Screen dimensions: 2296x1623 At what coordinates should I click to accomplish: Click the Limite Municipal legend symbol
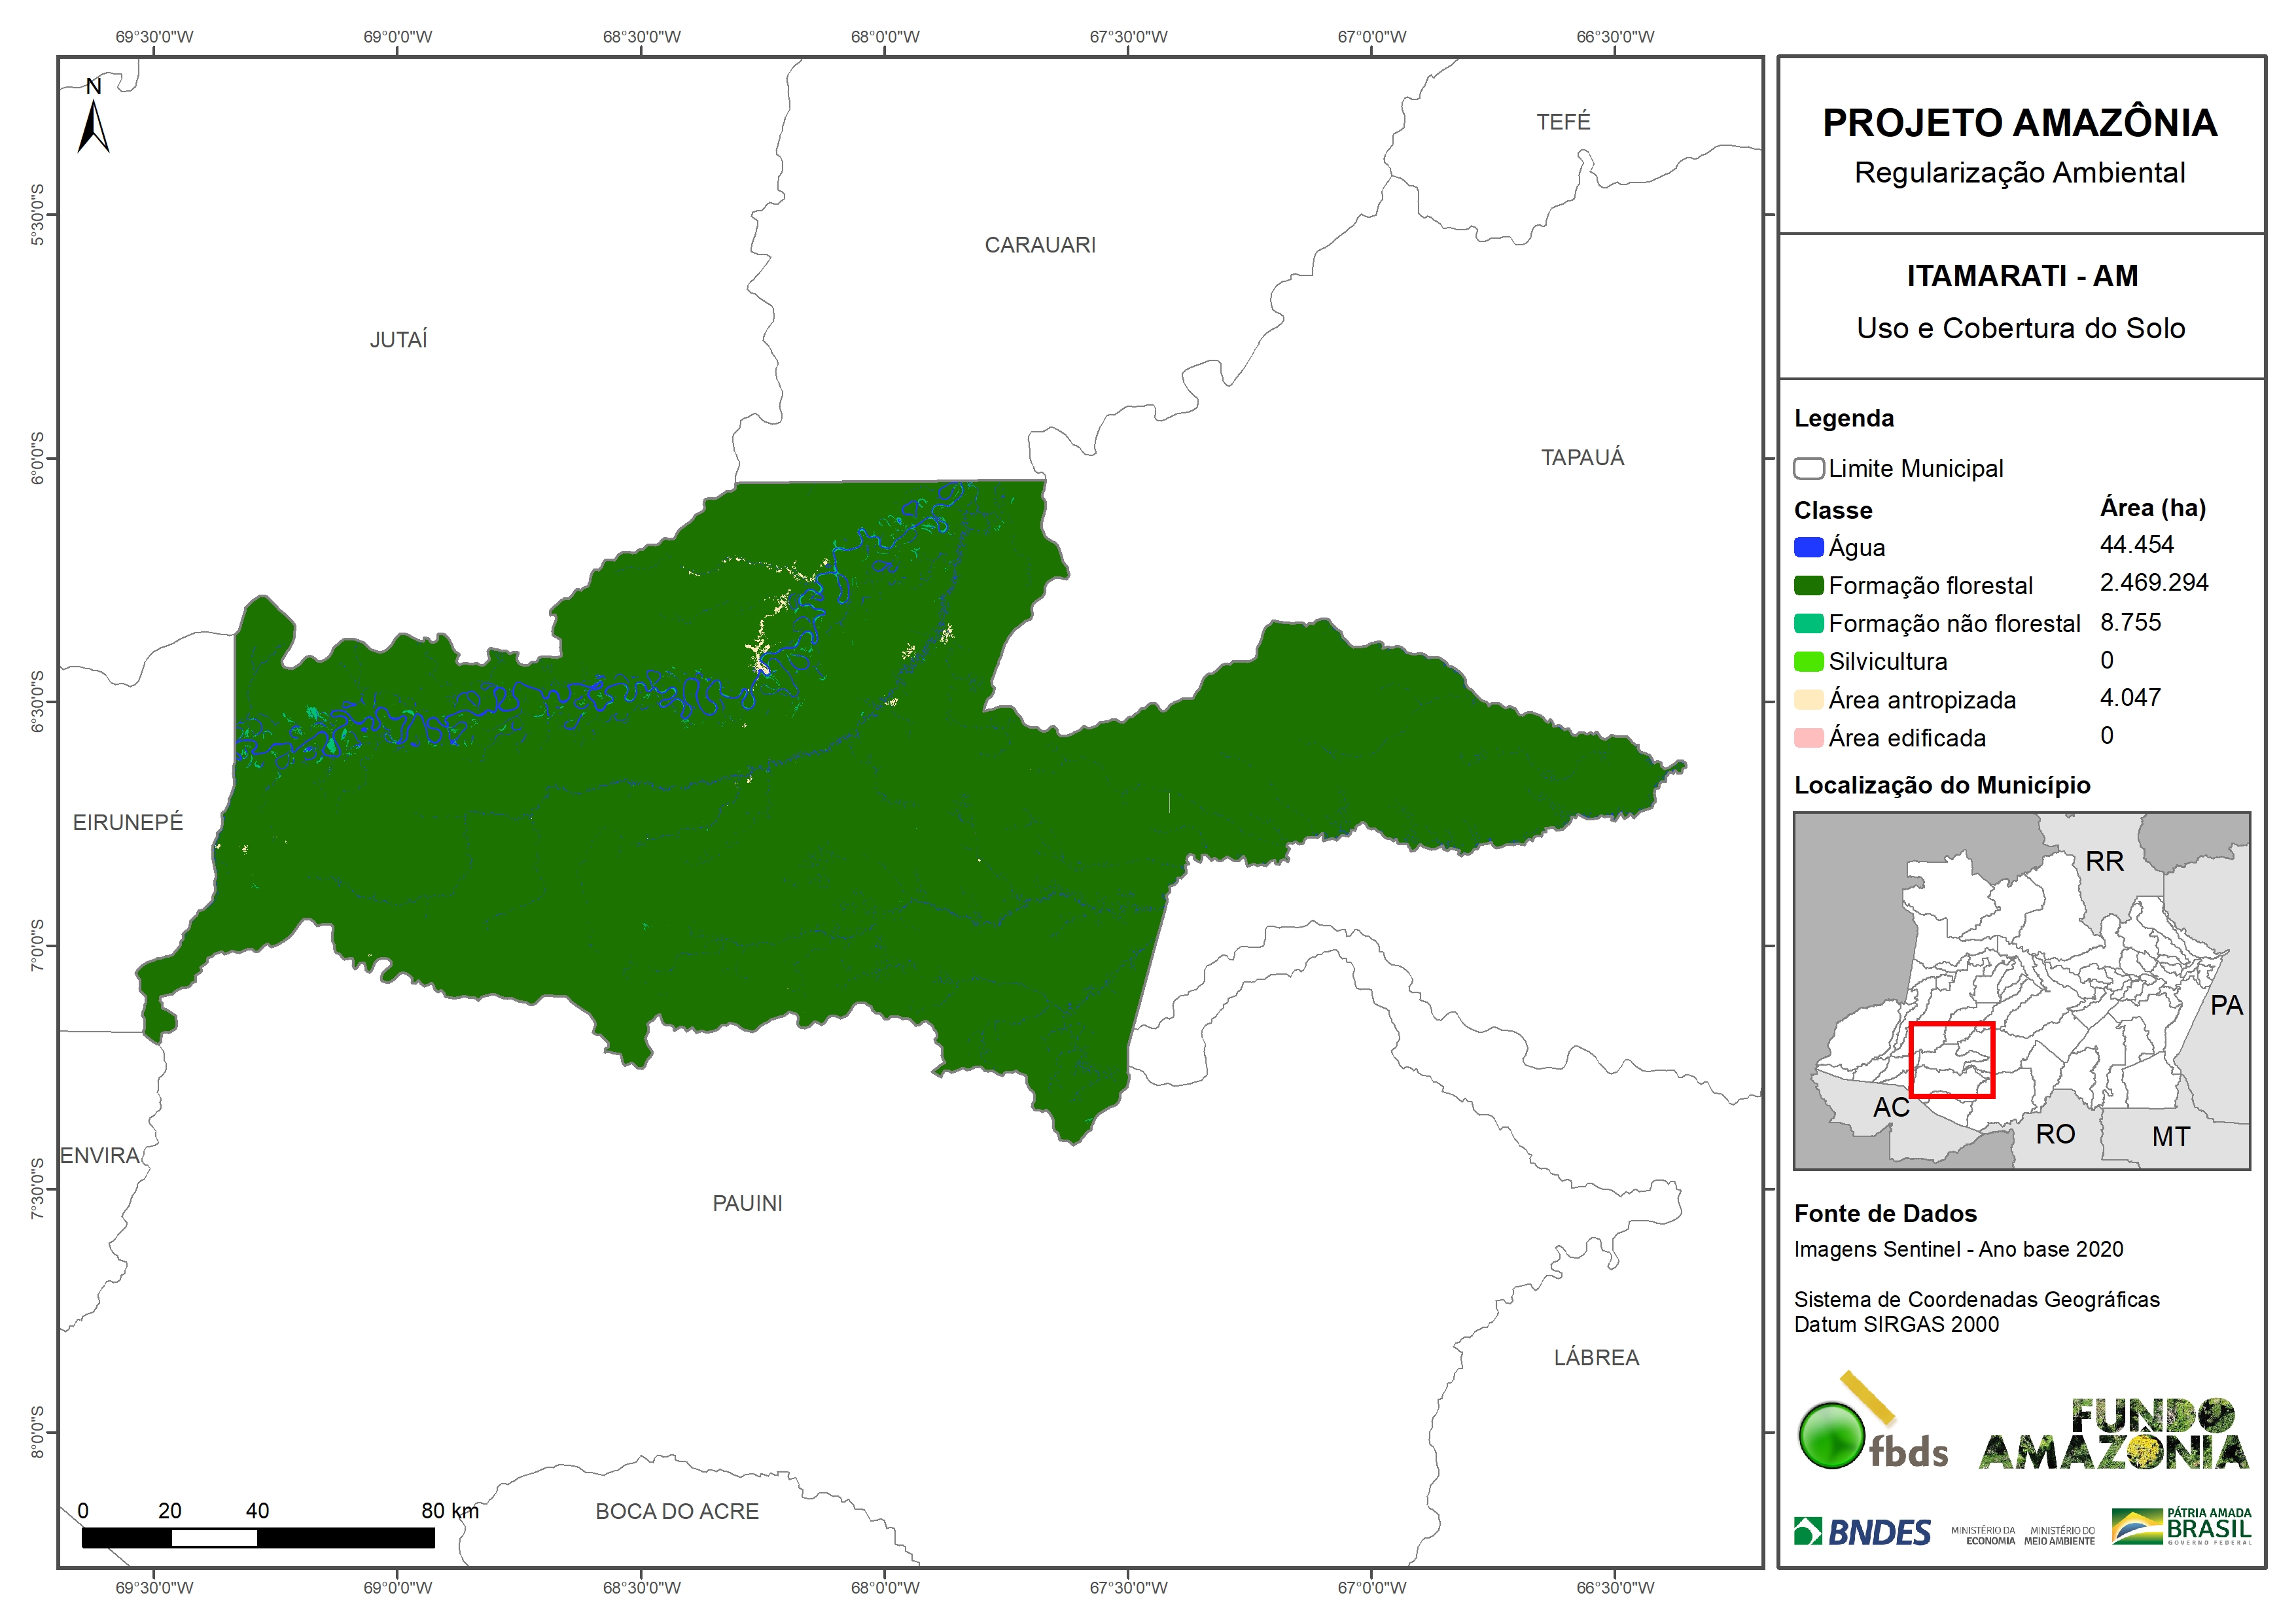[1808, 469]
